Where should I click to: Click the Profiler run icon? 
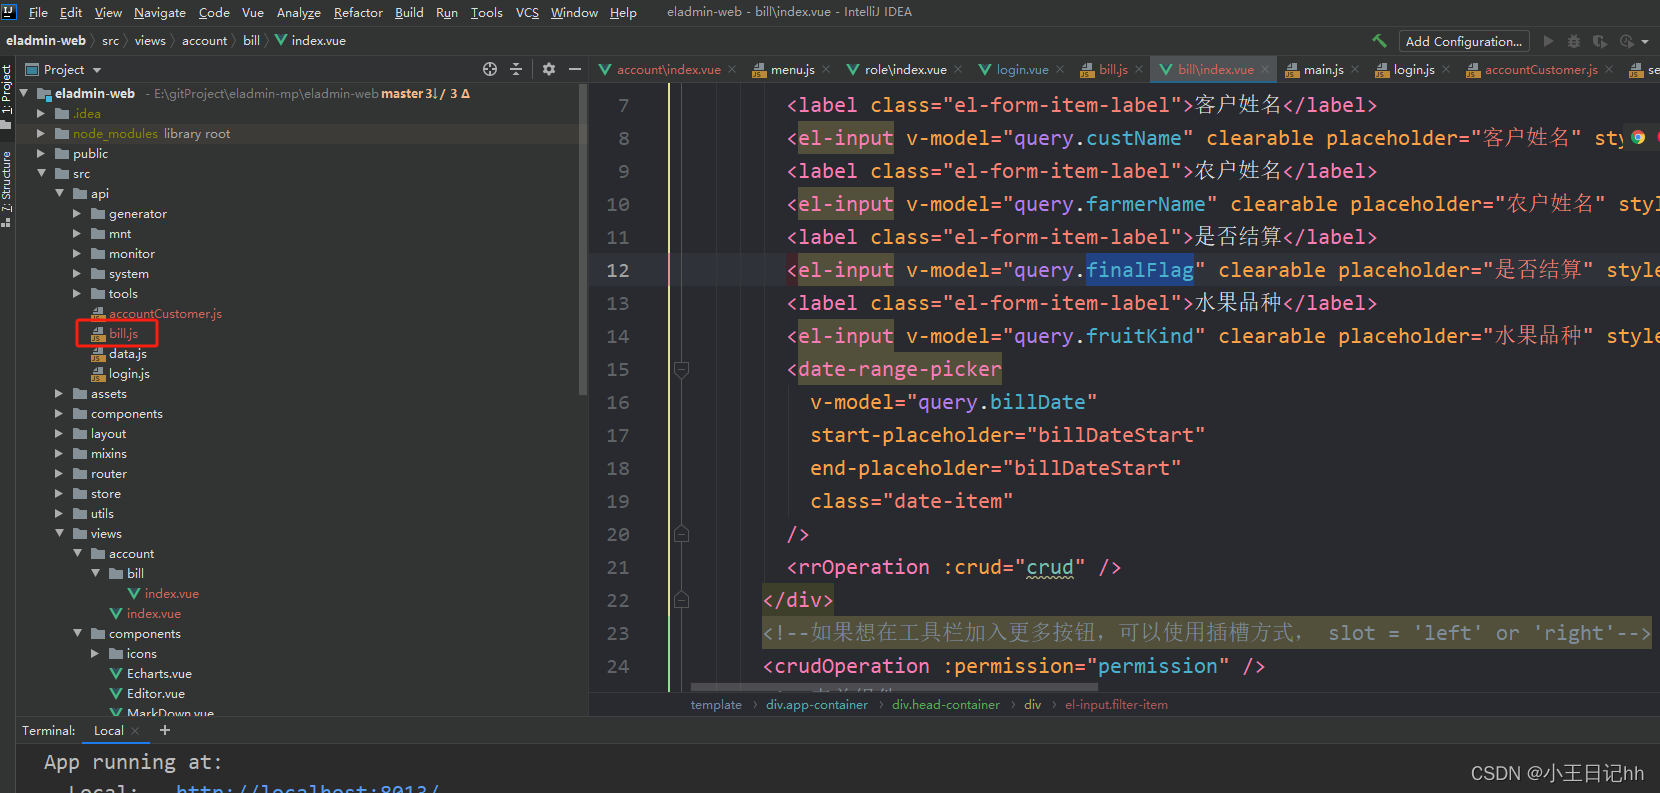(1626, 41)
